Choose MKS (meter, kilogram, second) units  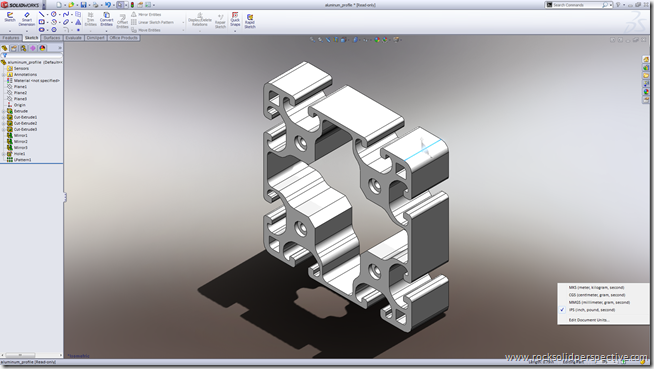tap(596, 288)
